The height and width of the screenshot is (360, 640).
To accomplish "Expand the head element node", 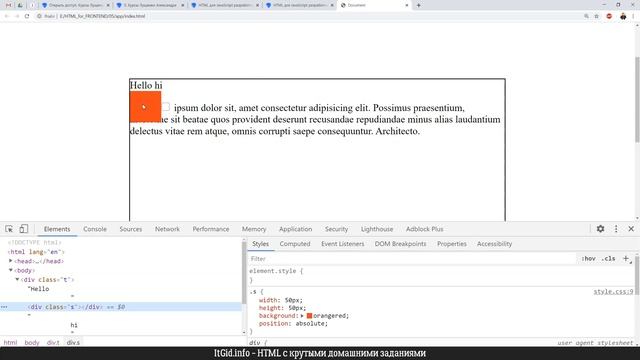I will 11,261.
